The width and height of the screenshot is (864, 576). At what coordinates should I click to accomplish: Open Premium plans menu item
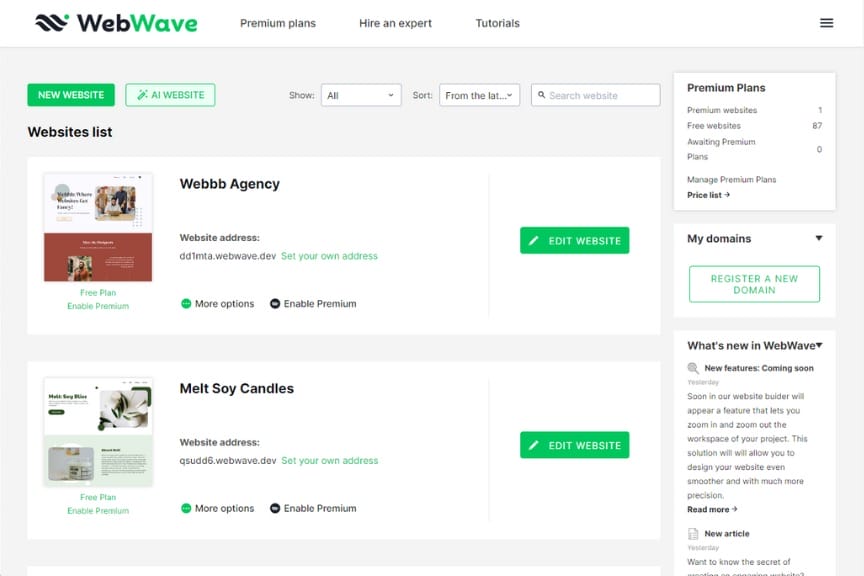[278, 23]
